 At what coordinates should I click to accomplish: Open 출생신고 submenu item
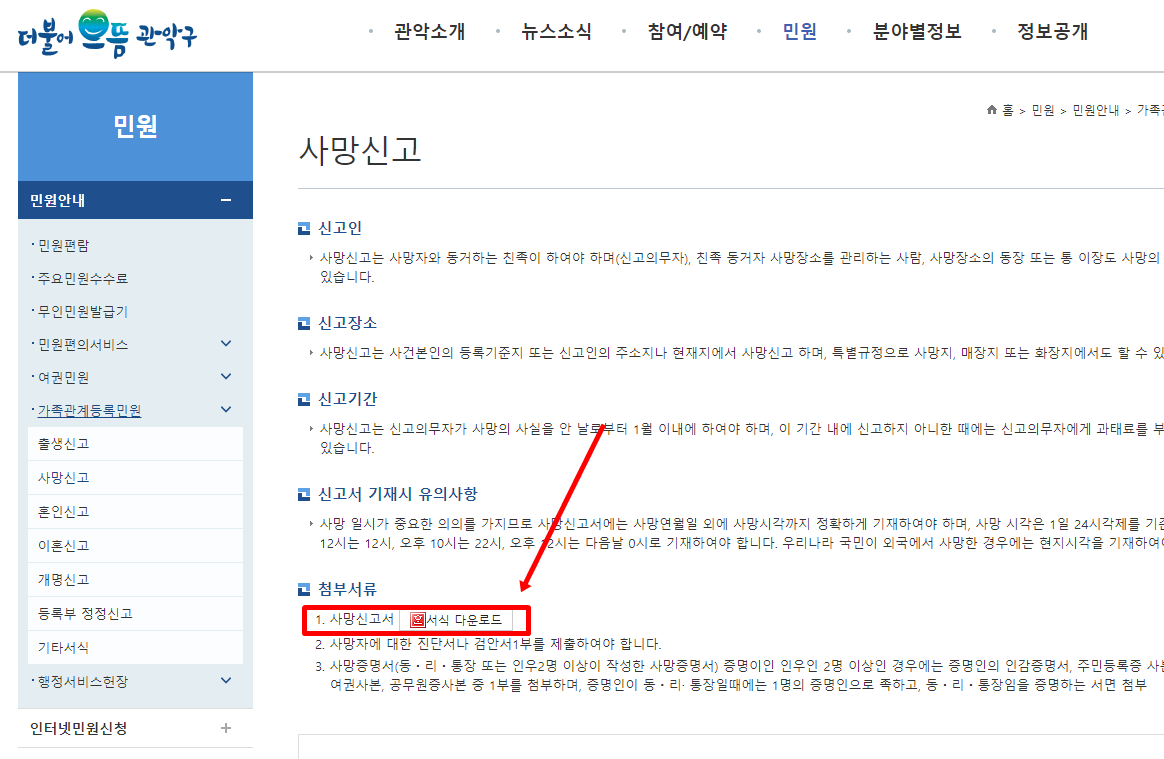(x=135, y=443)
